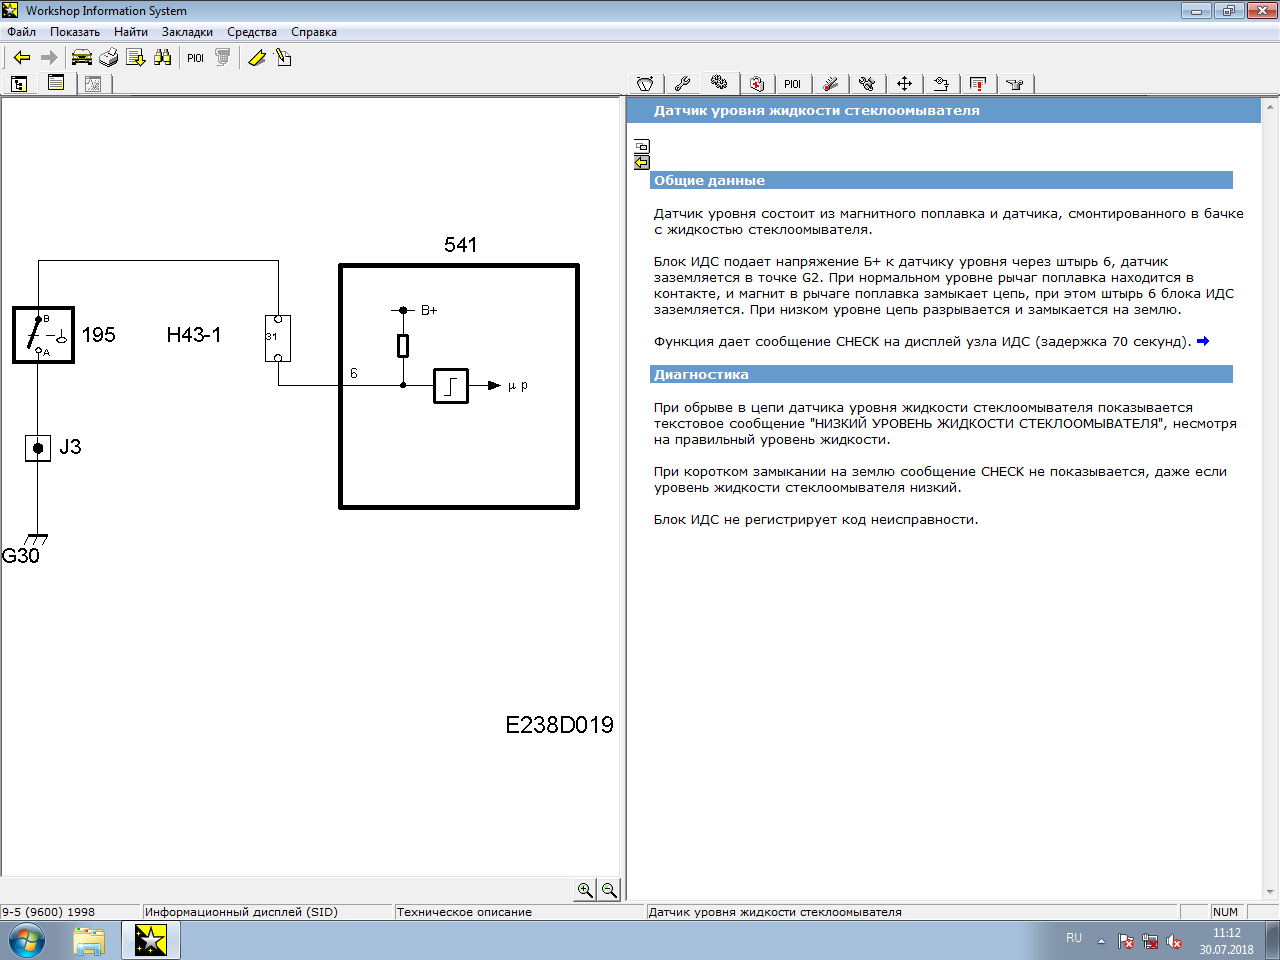This screenshot has height=960, width=1280.
Task: Open vehicle selection via the car icon
Action: tap(82, 58)
